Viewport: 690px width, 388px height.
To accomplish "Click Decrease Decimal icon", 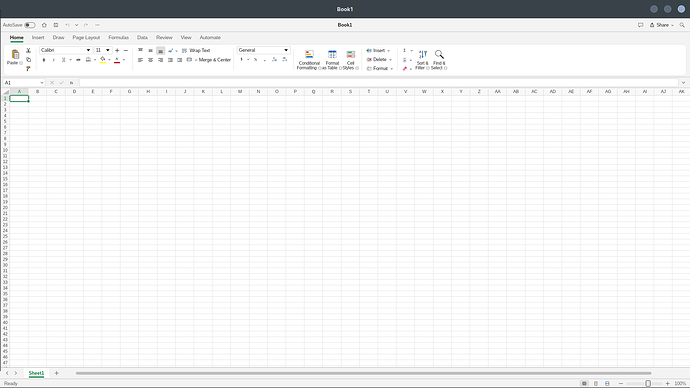I will click(x=285, y=60).
